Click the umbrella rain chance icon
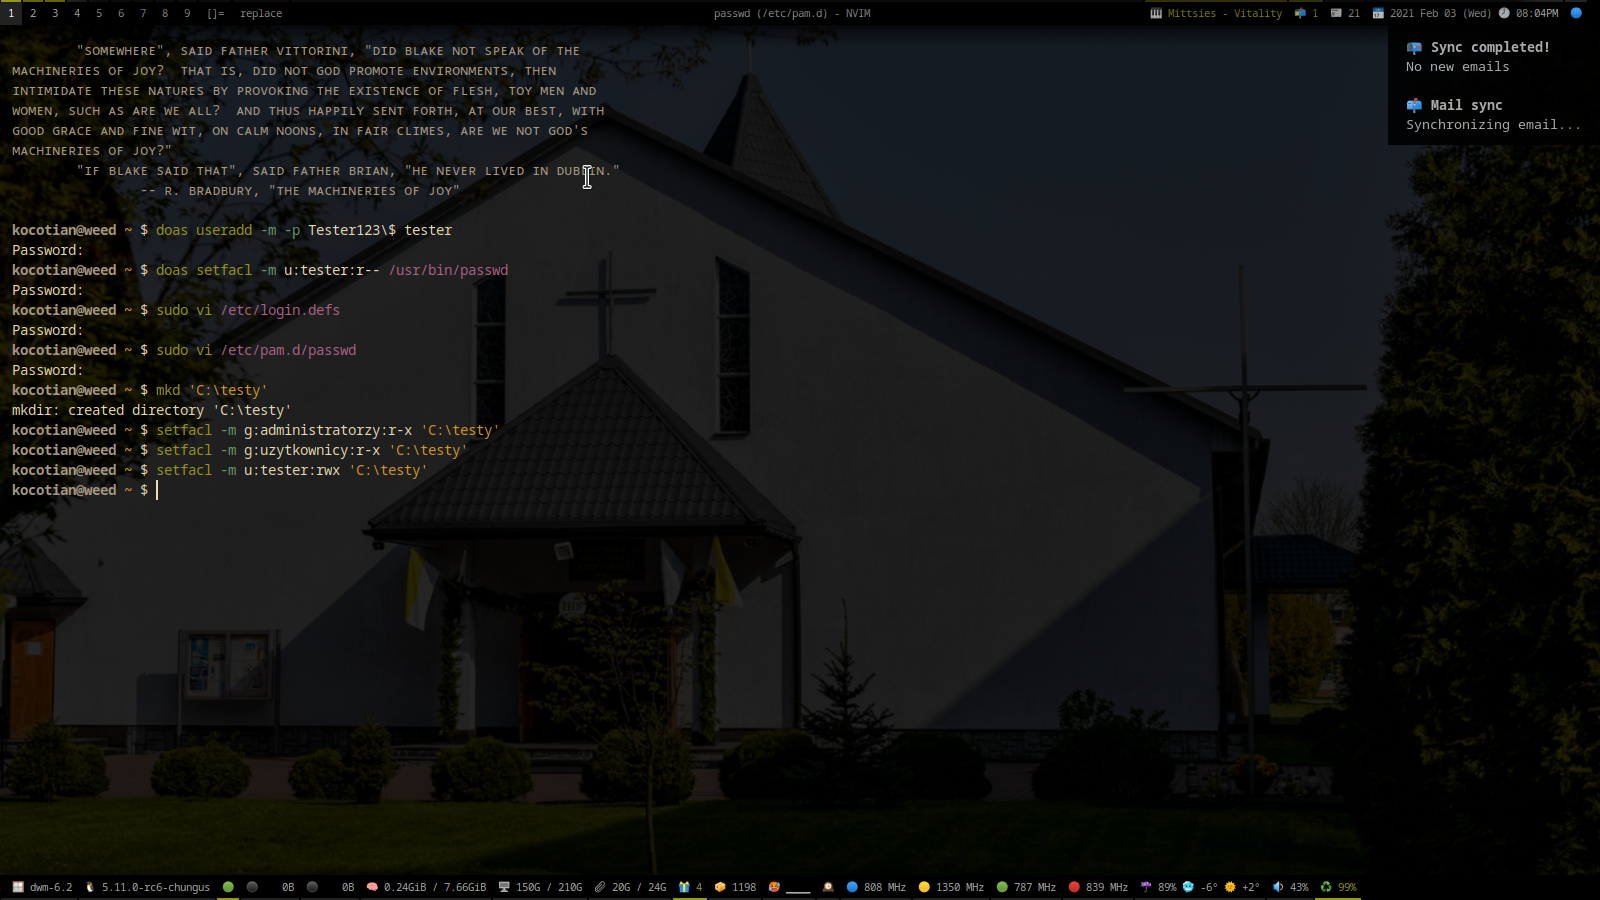Viewport: 1600px width, 900px height. click(x=1146, y=887)
